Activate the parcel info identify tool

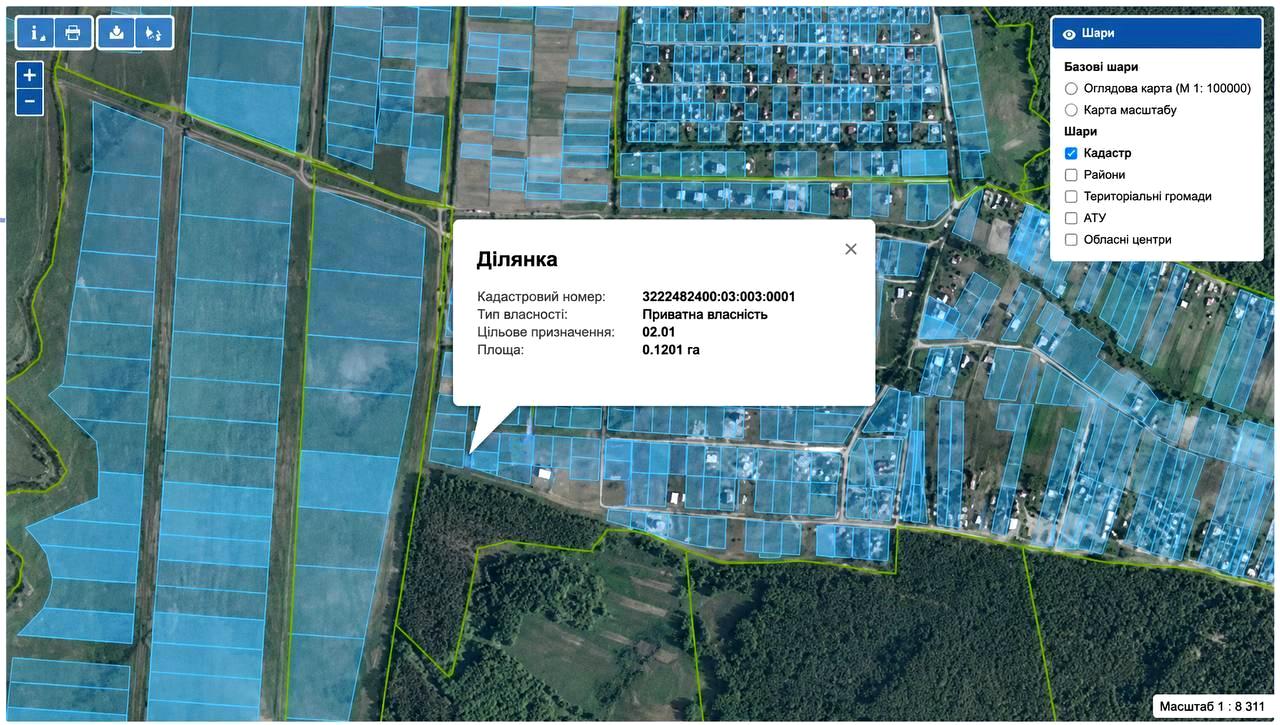tap(37, 32)
